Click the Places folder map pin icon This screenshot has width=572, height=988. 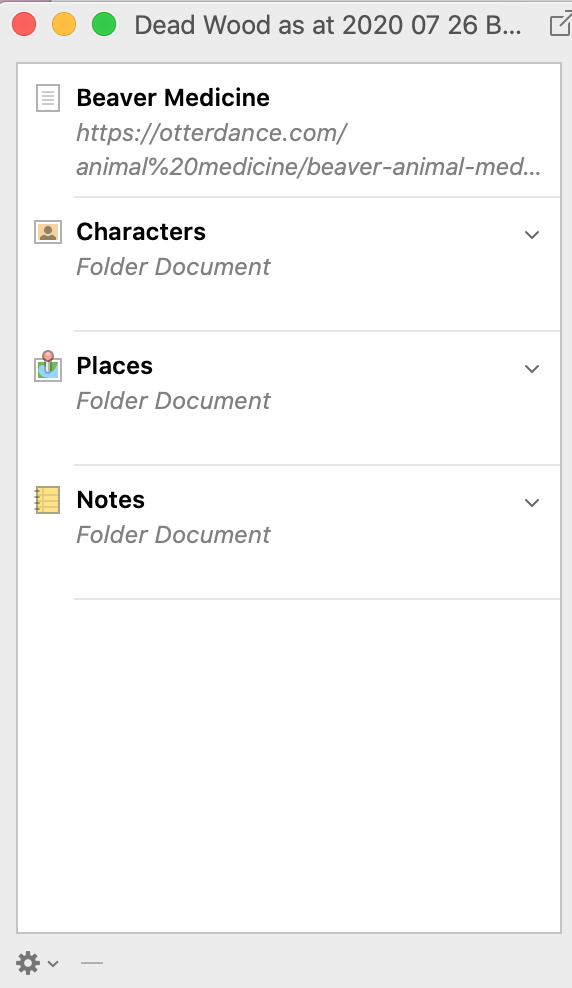(48, 366)
